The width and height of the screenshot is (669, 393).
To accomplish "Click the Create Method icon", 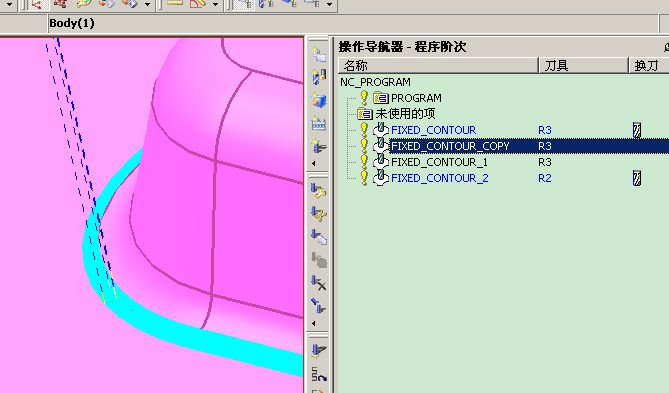I will pyautogui.click(x=318, y=123).
